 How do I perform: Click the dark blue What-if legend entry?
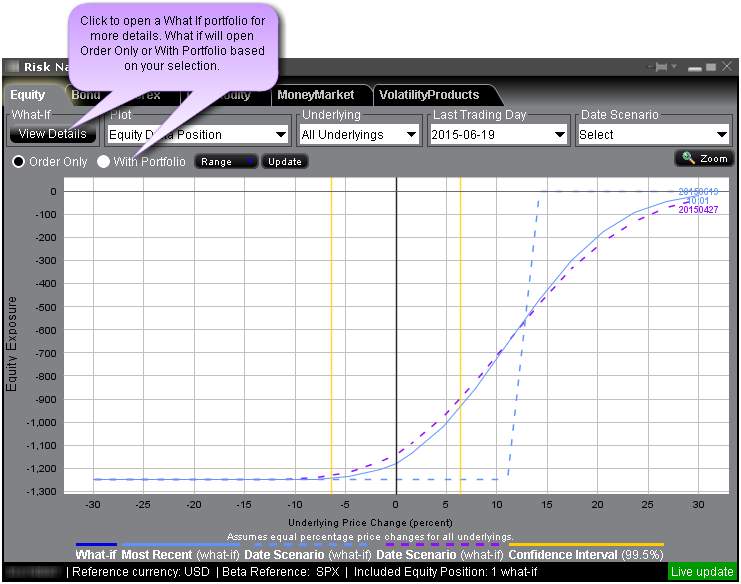tap(97, 554)
